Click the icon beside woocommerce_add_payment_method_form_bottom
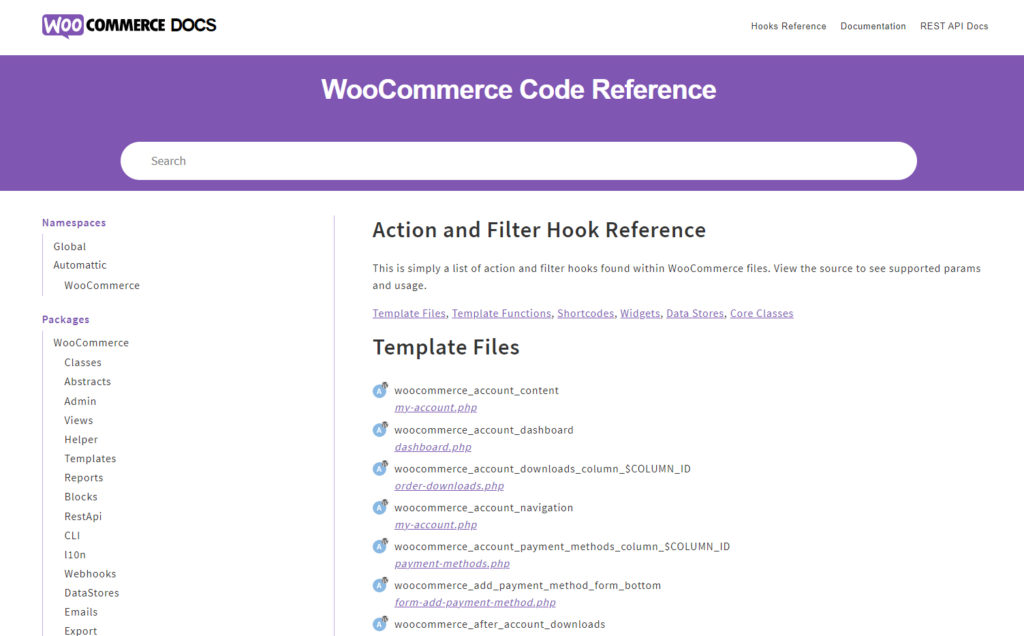Viewport: 1024px width, 636px height. 380,585
